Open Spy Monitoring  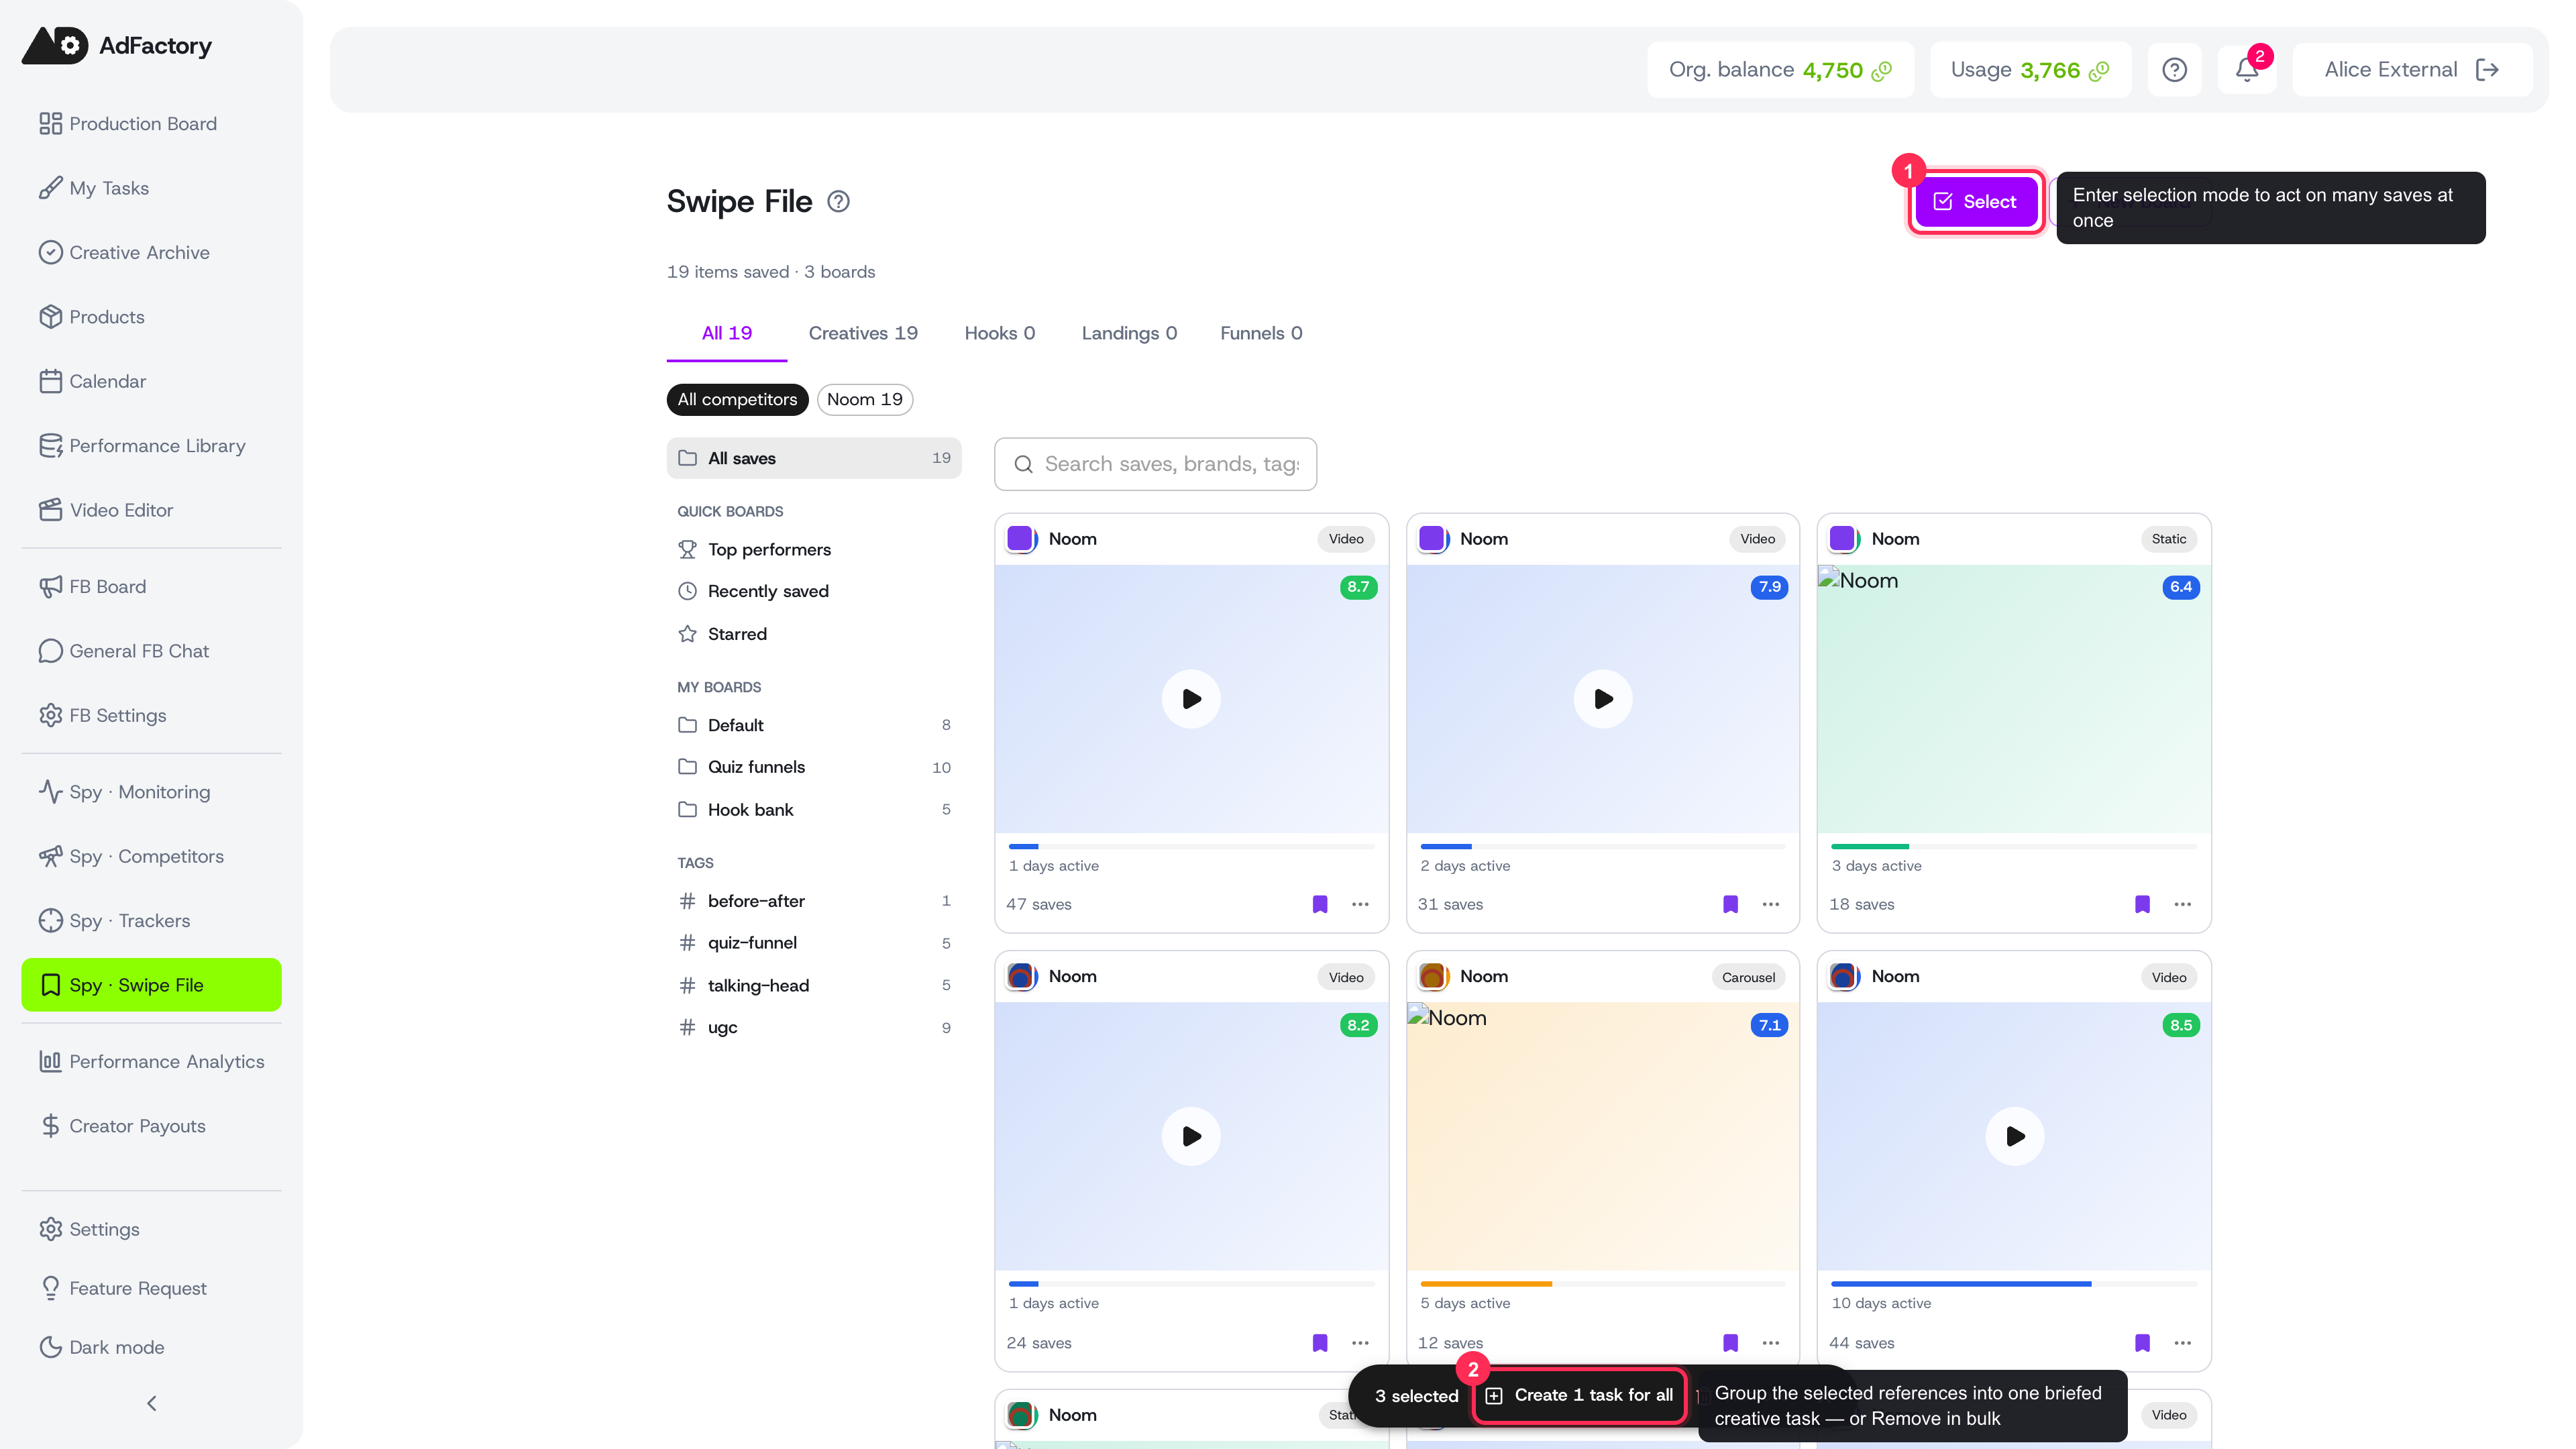151,792
